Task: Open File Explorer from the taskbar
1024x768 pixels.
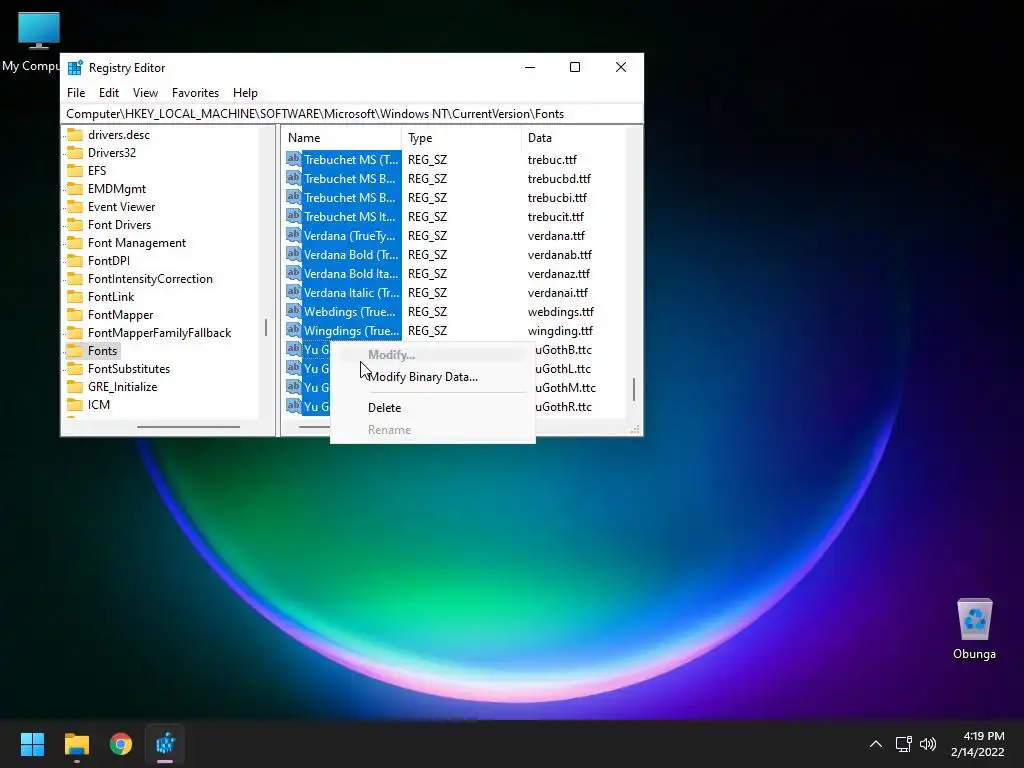Action: (76, 744)
